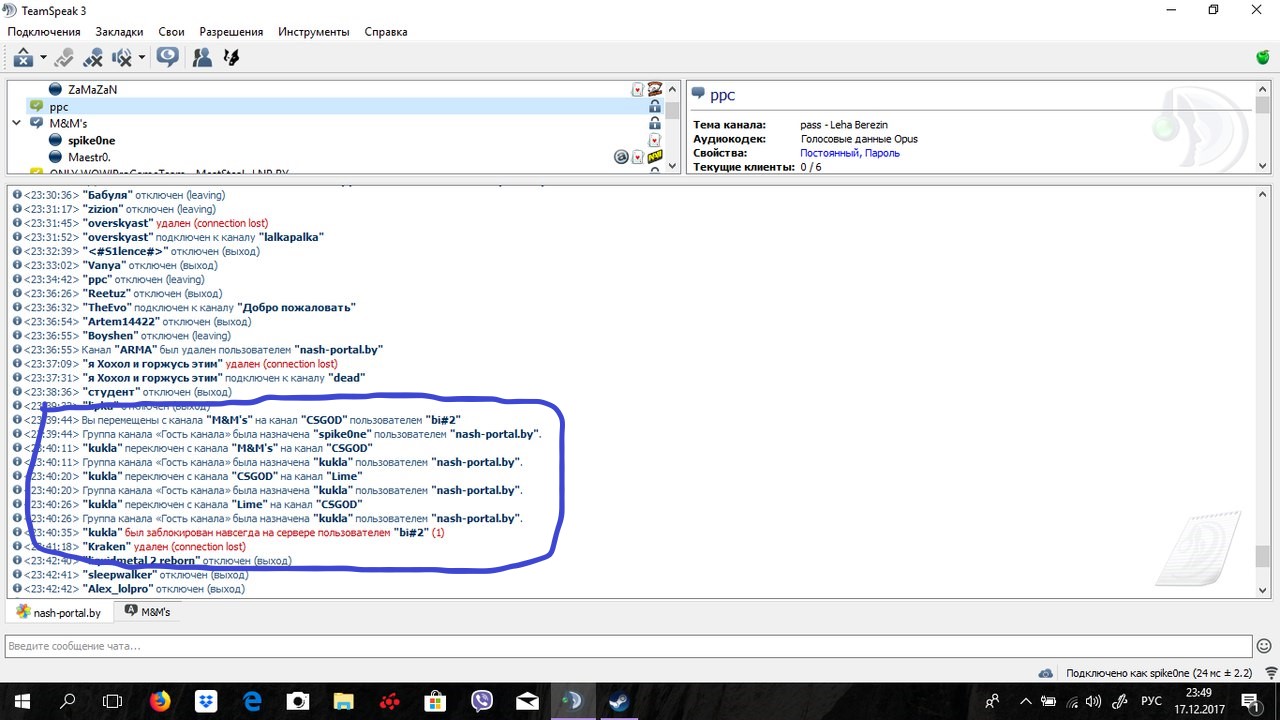Toggle the crossed-out microphone mute icon

[x=94, y=58]
